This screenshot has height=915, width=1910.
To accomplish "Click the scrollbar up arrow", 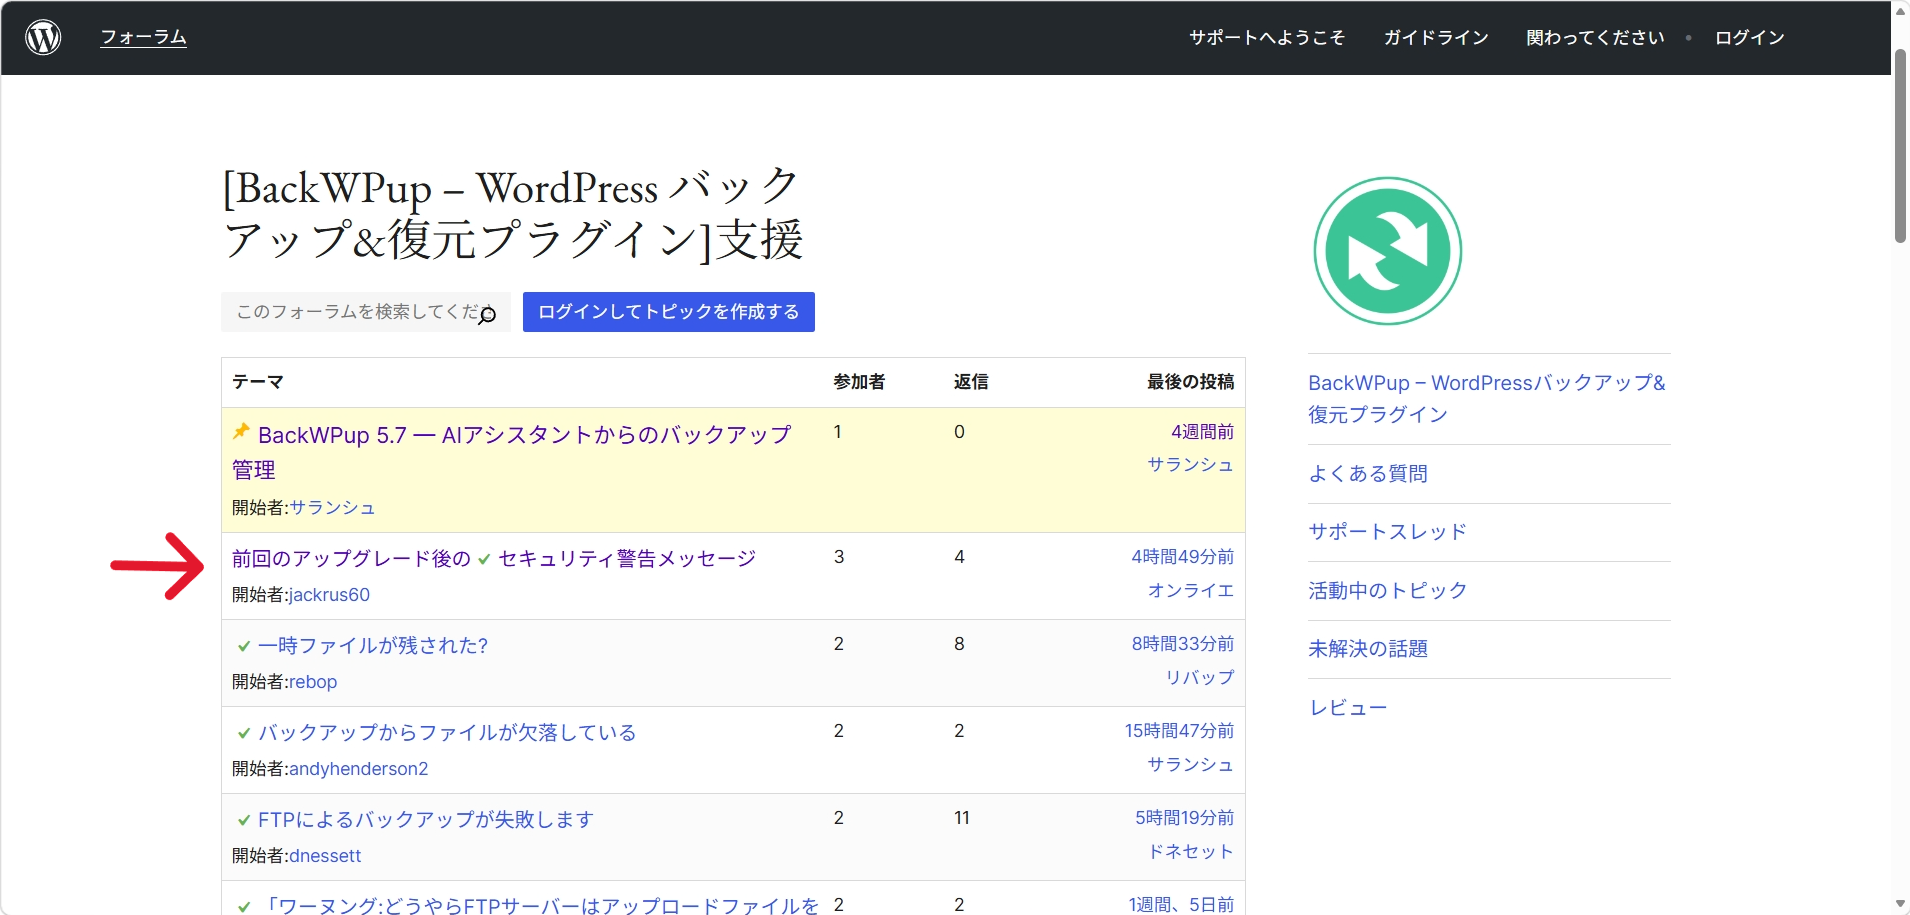I will pyautogui.click(x=1900, y=11).
